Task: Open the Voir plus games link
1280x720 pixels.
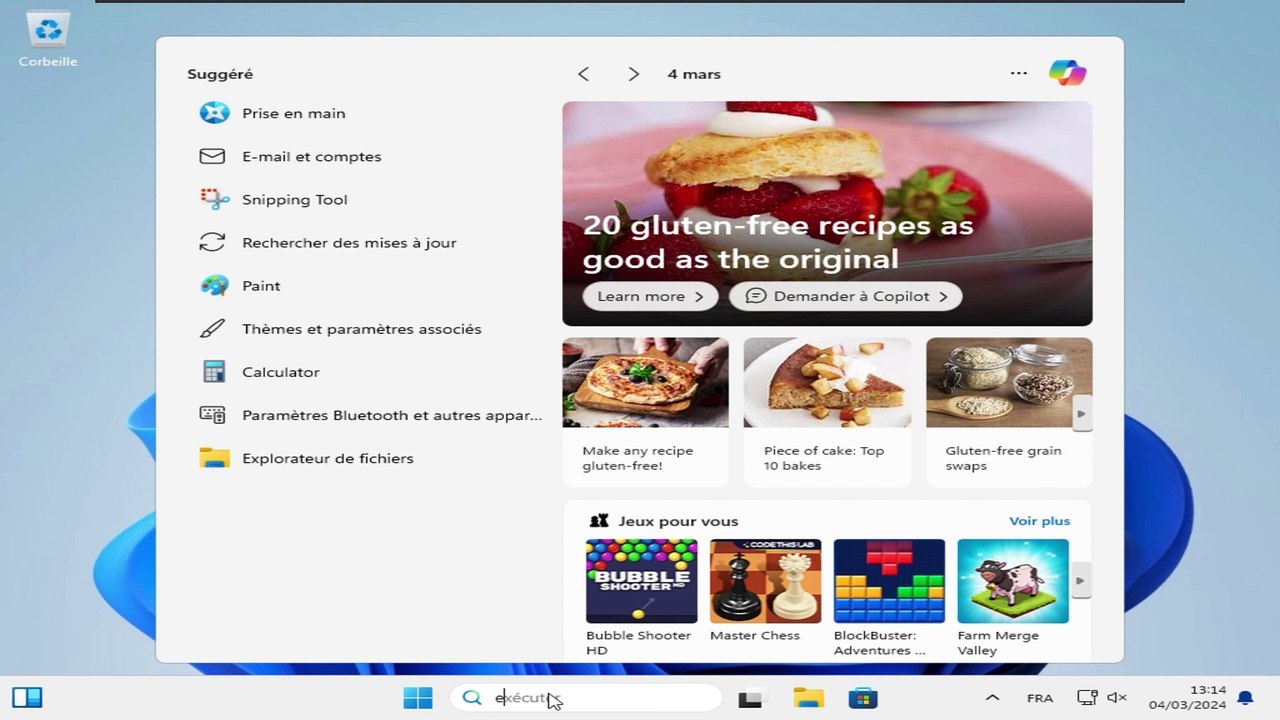Action: tap(1040, 521)
